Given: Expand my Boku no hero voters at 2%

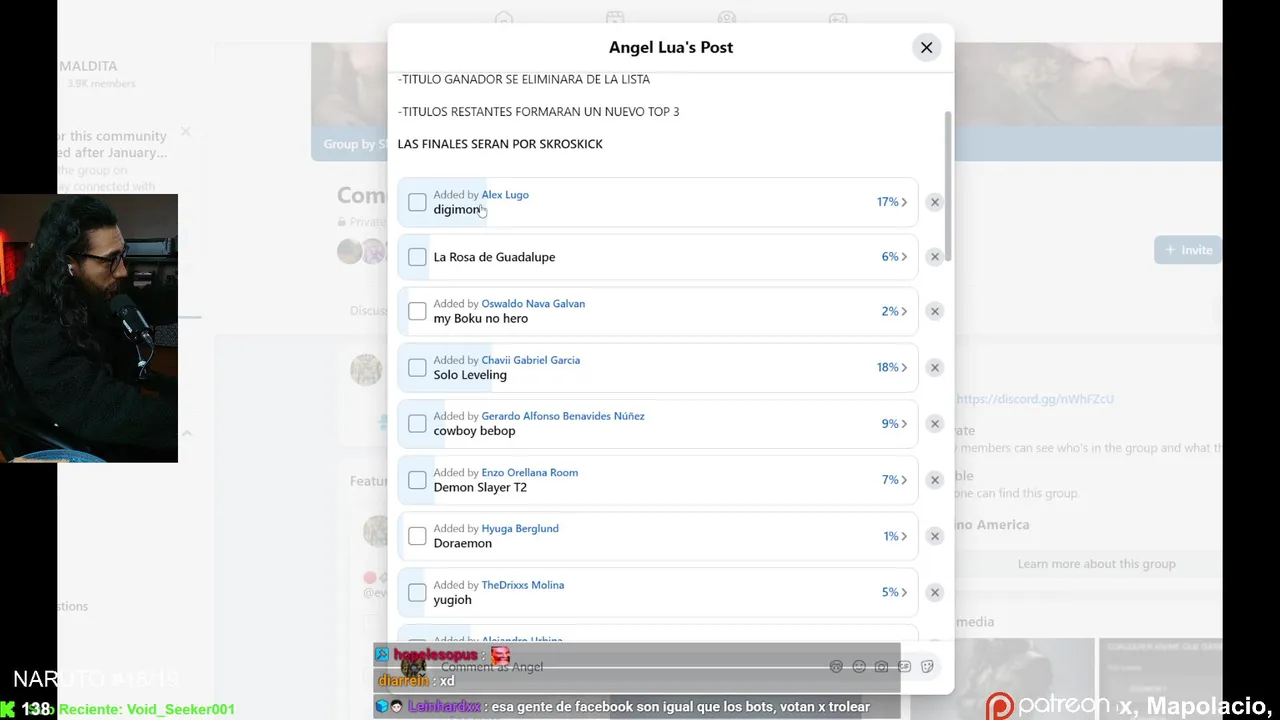Looking at the screenshot, I should click(x=894, y=311).
